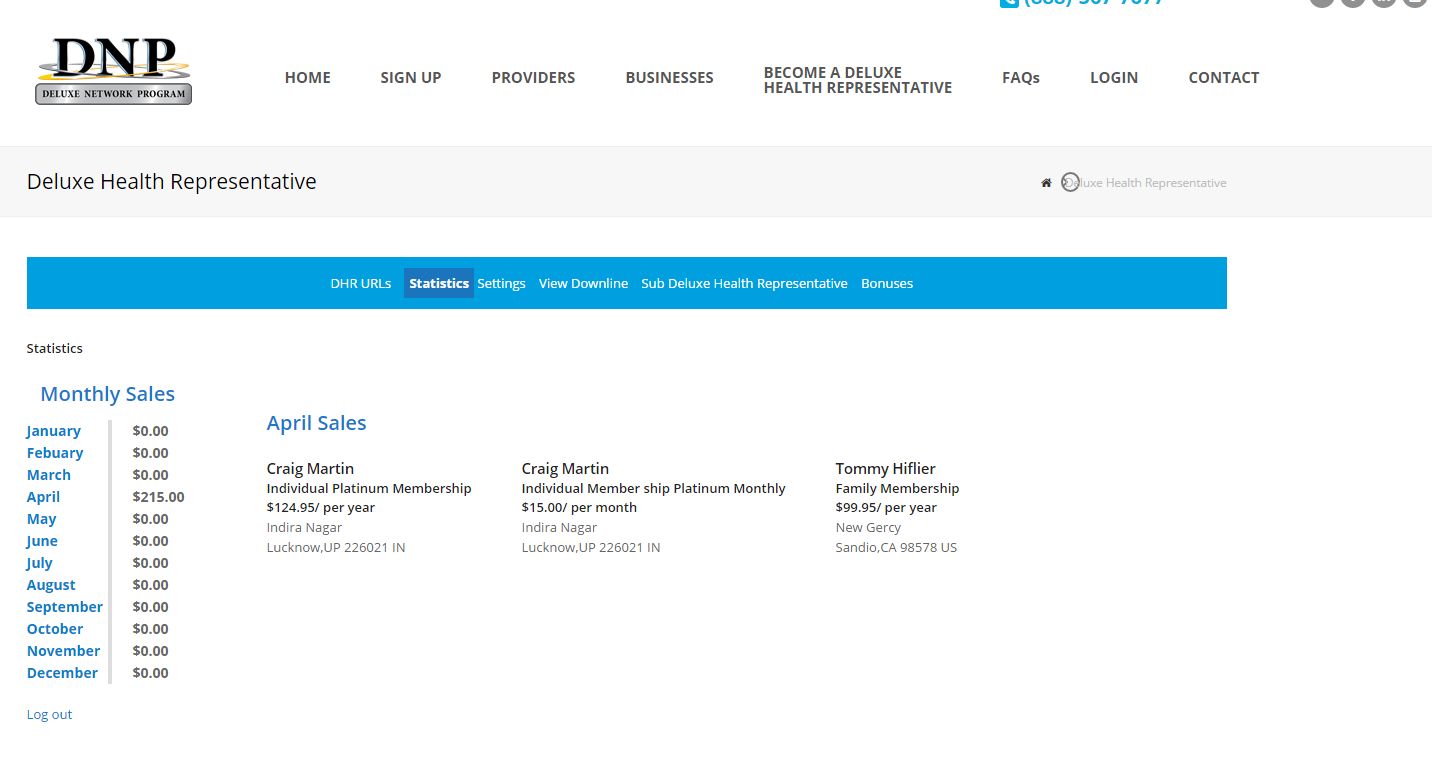The image size is (1432, 767).
Task: Go to the SIGN UP page
Action: [411, 78]
